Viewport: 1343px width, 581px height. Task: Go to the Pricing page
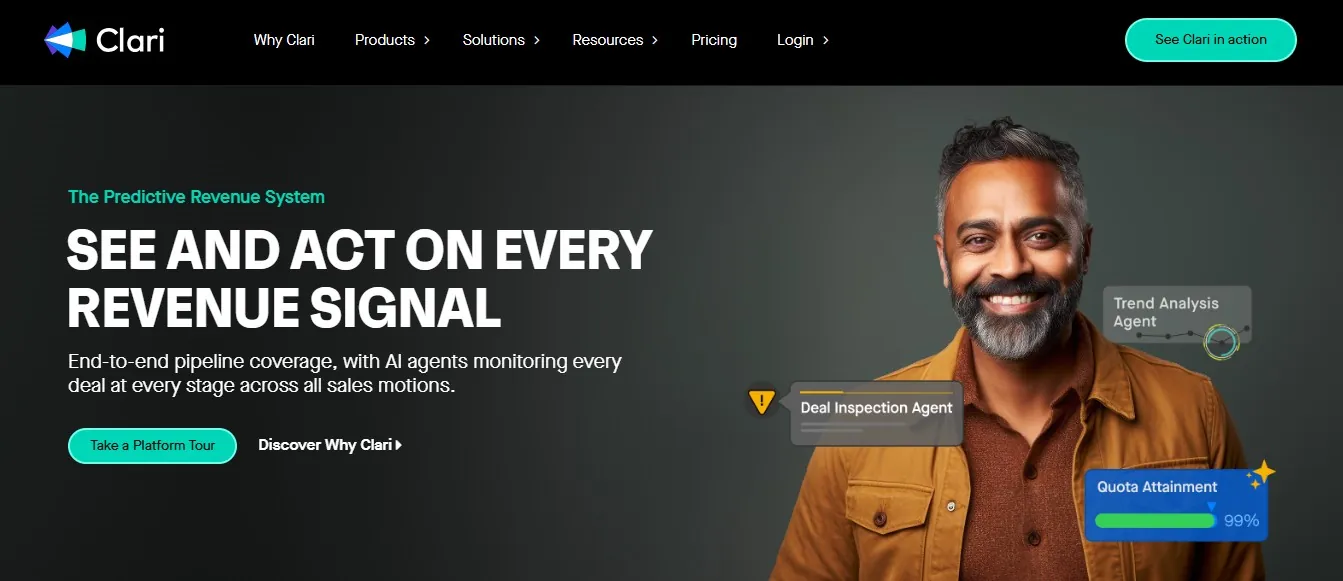[714, 40]
